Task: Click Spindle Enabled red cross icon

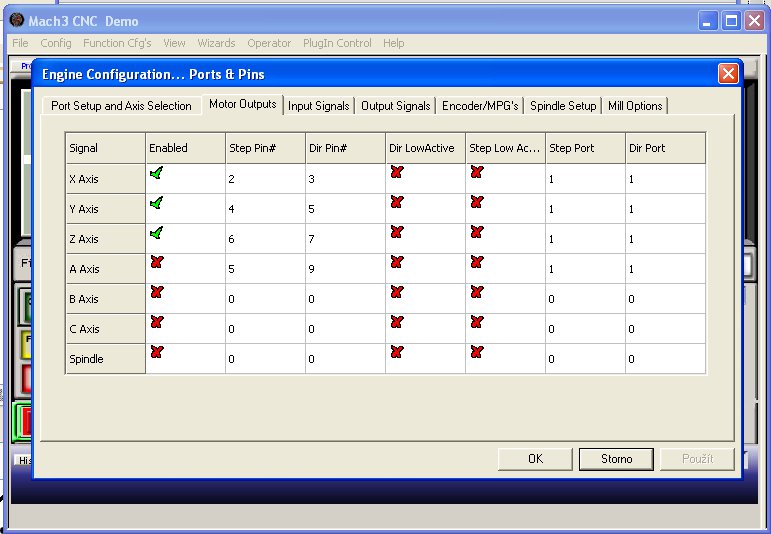Action: coord(156,353)
